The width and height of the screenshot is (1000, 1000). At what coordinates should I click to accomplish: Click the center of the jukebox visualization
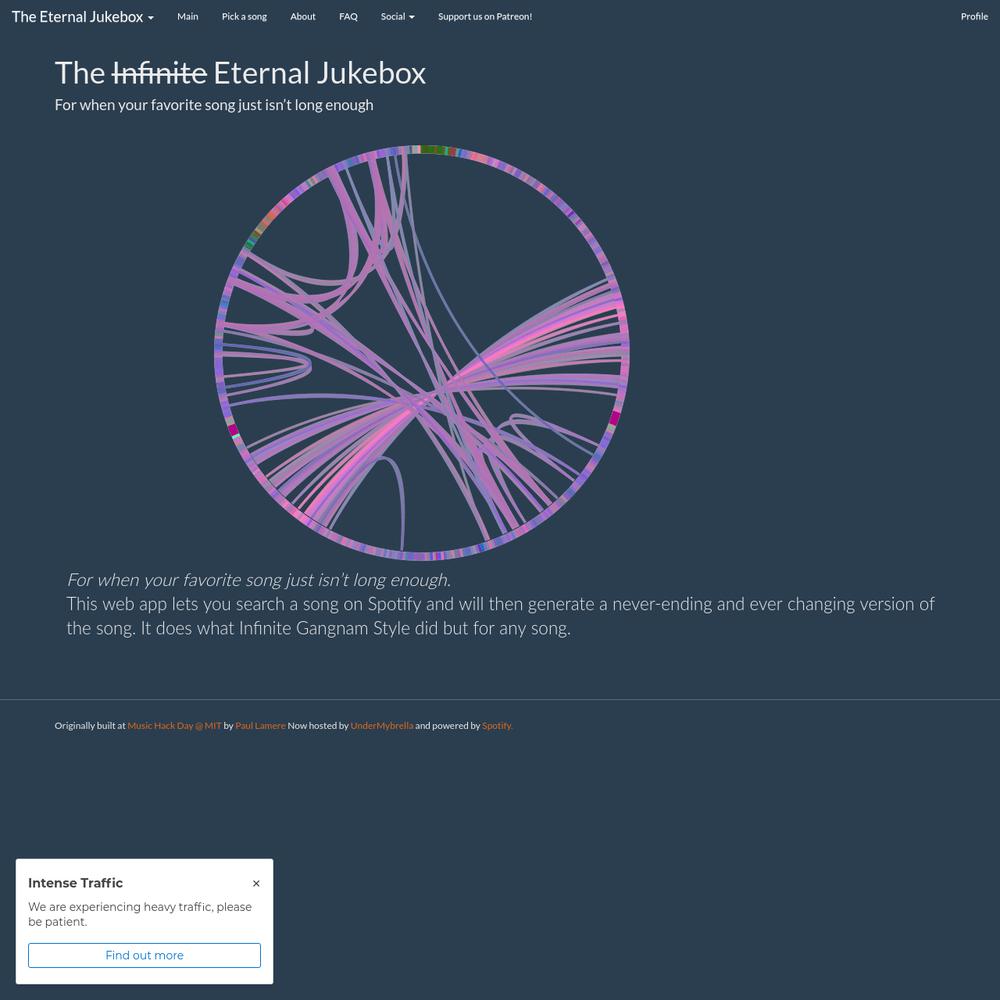(x=422, y=352)
